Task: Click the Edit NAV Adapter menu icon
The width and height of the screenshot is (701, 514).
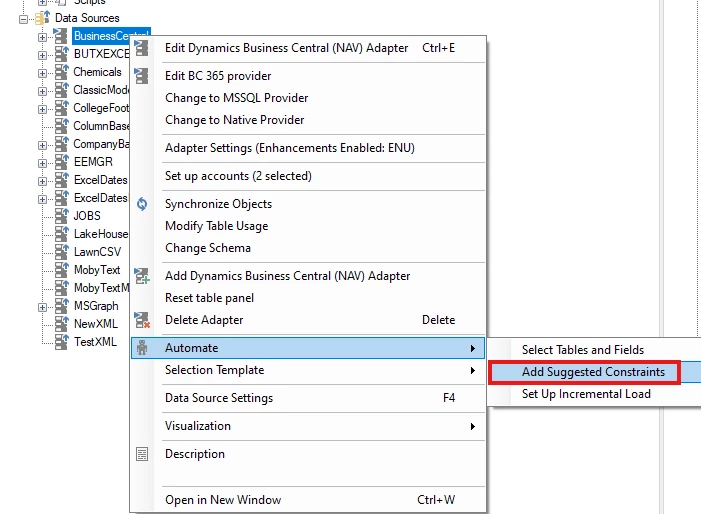Action: (142, 48)
